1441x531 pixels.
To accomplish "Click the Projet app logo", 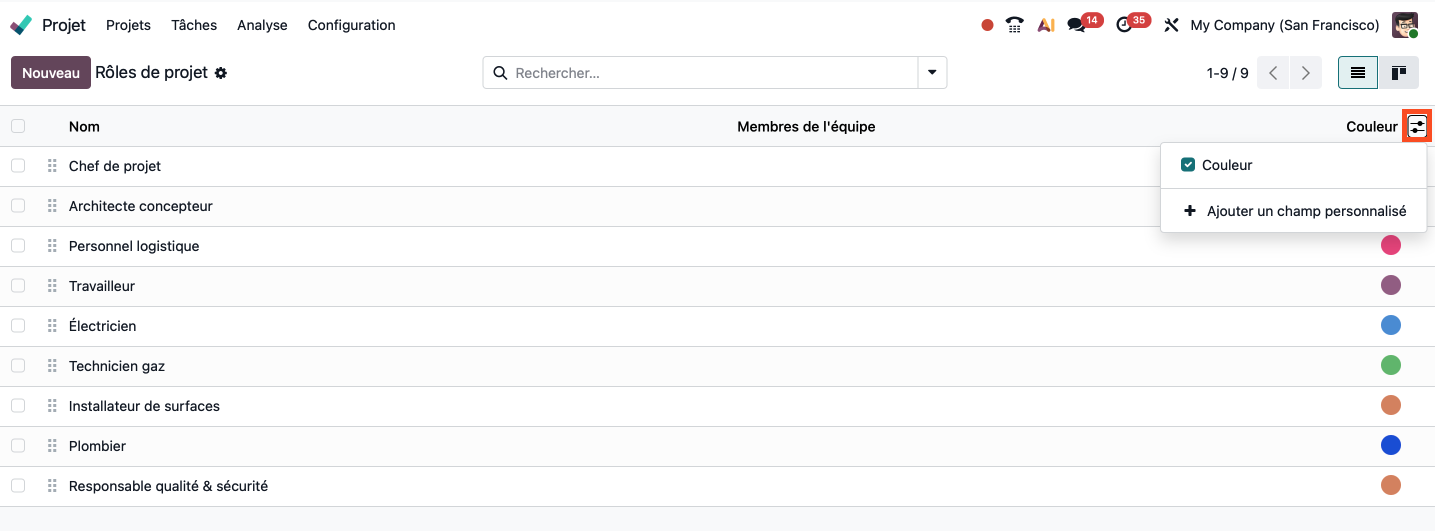I will (21, 25).
